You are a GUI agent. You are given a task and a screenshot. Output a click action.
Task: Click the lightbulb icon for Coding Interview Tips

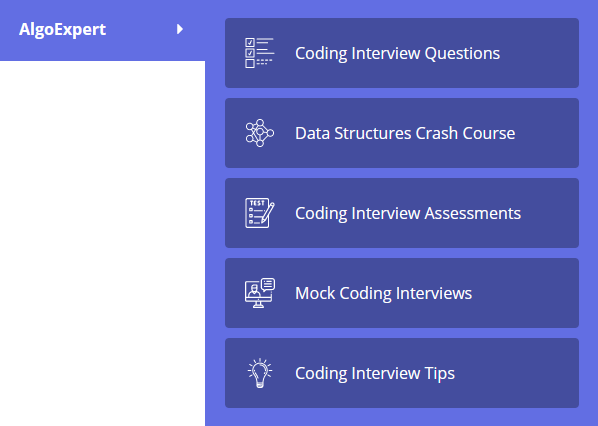[x=260, y=373]
